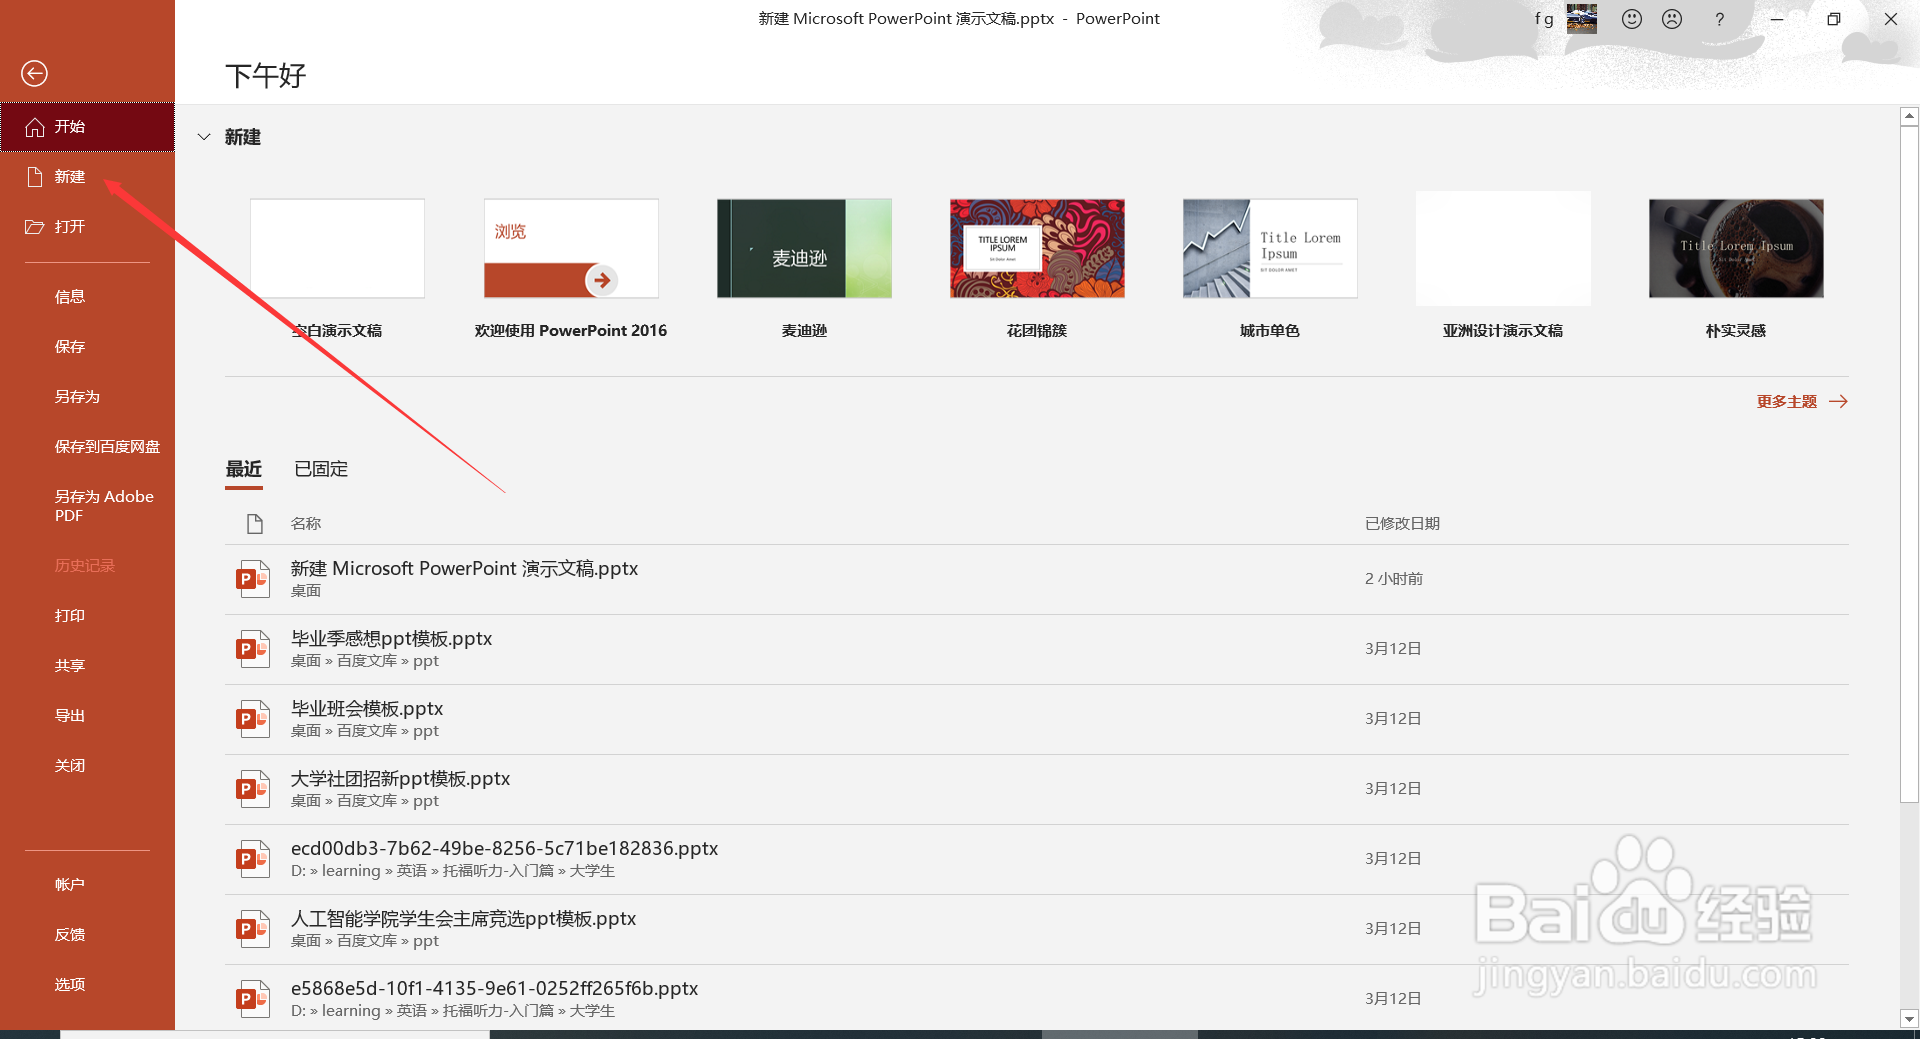Collapse the 新建 section chevron

[x=204, y=137]
